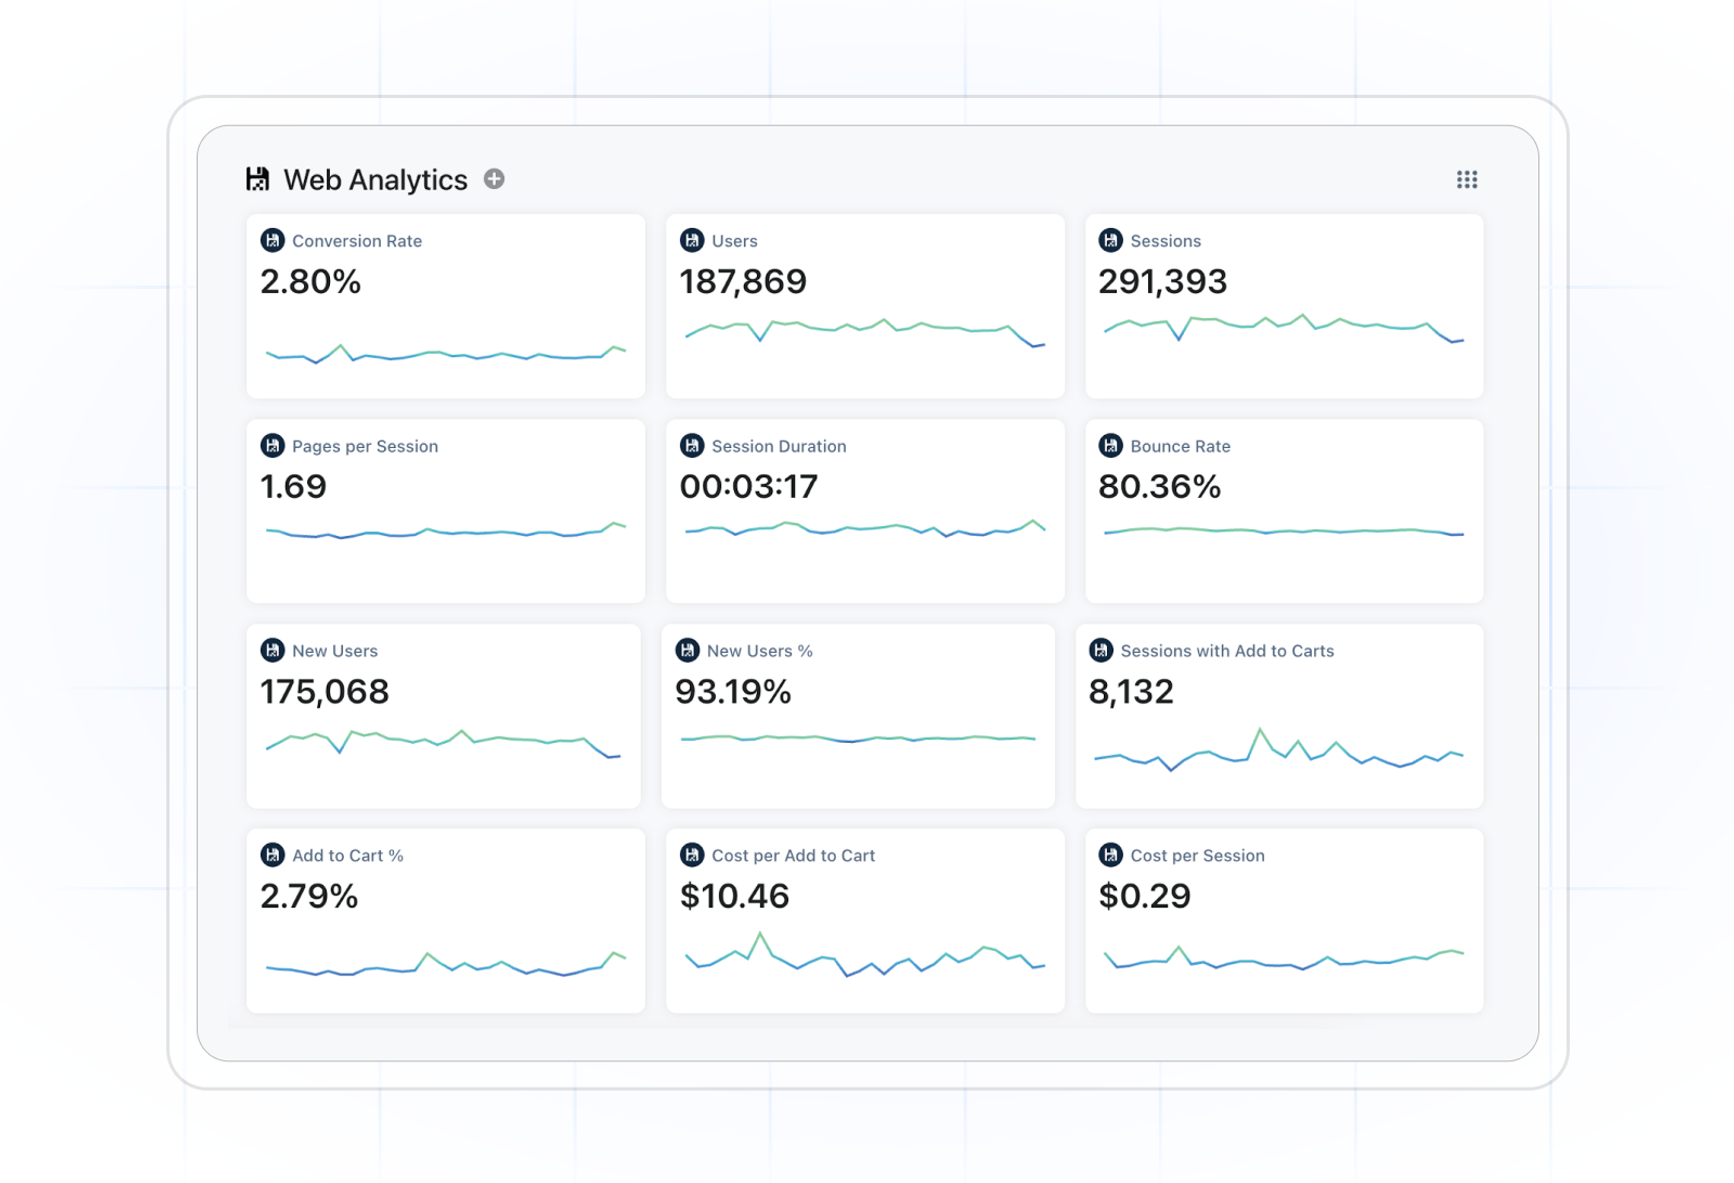
Task: Click the New Users % label
Action: pyautogui.click(x=759, y=651)
